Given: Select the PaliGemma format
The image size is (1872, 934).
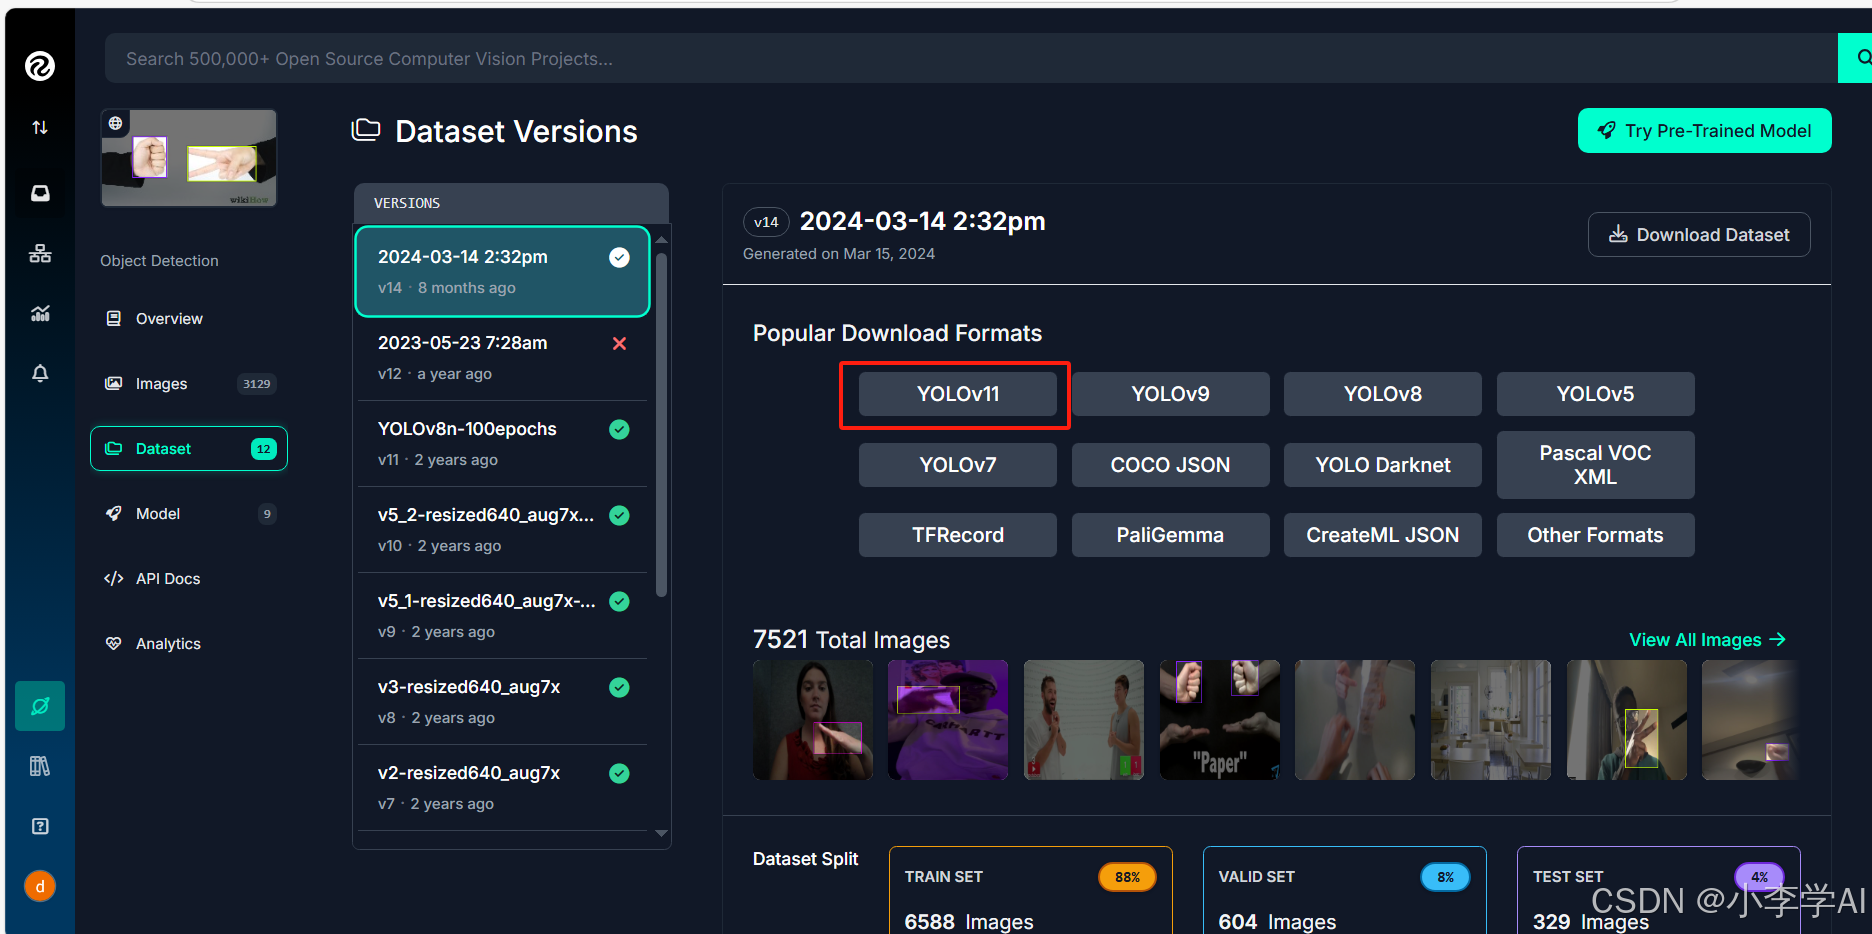Looking at the screenshot, I should (1170, 535).
